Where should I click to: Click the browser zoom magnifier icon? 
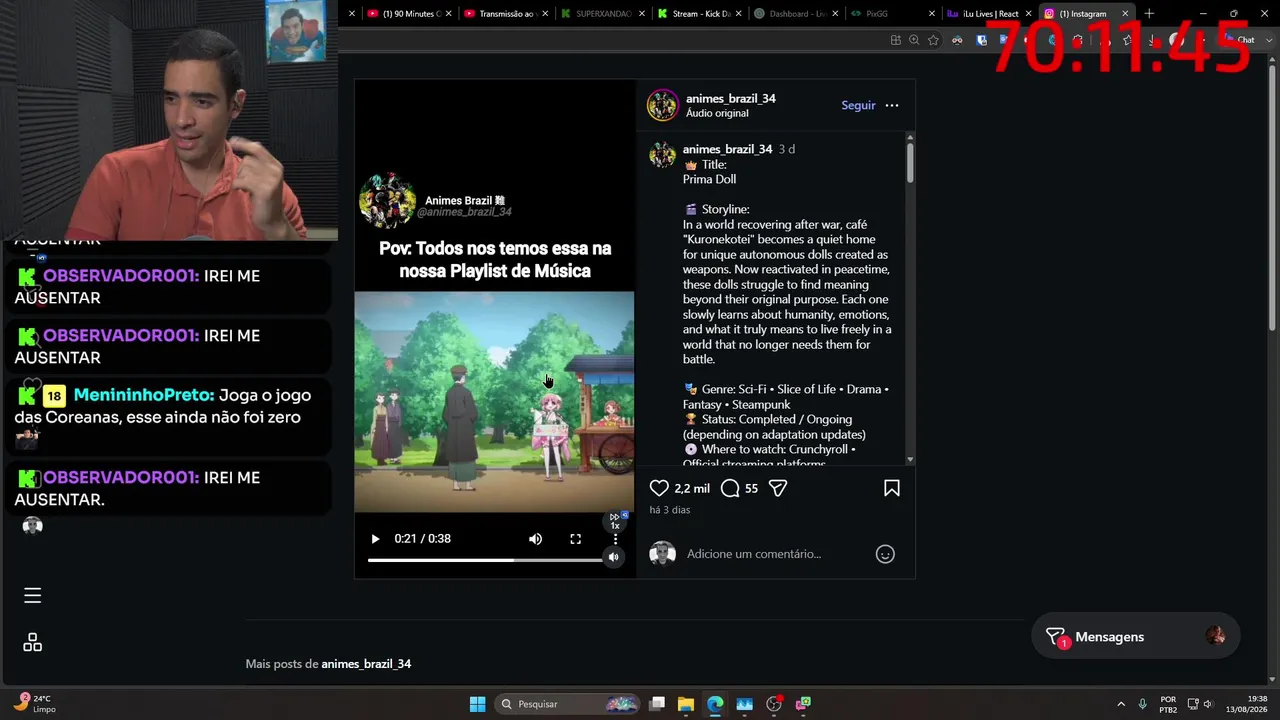click(914, 40)
